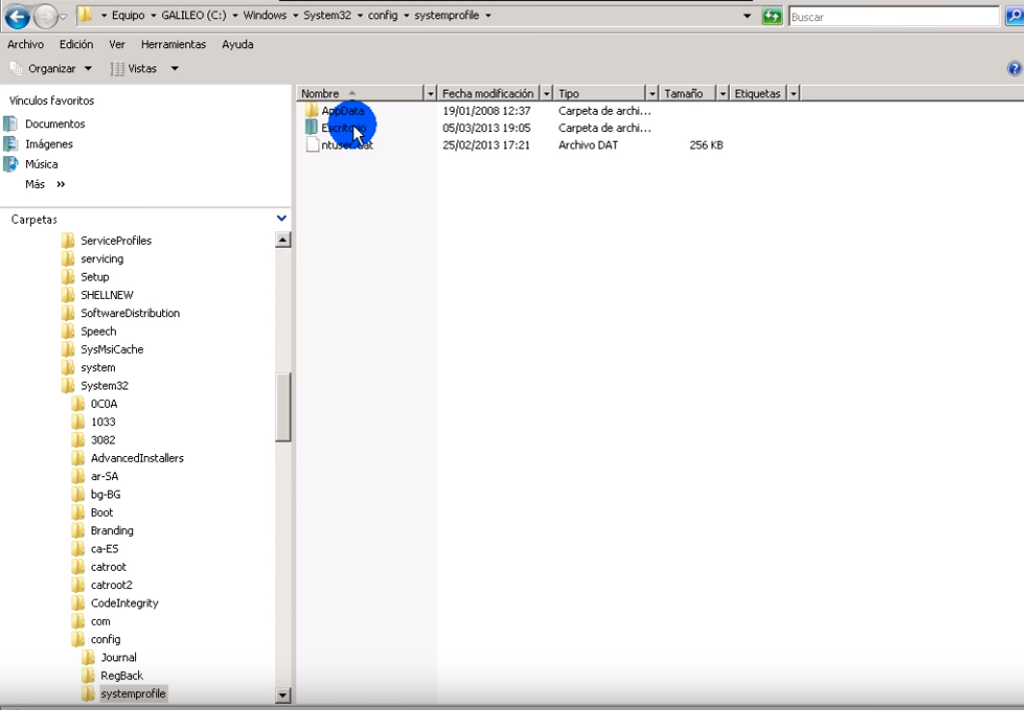Screen dimensions: 1024x710
Task: Click in the Buscar search field
Action: point(893,17)
